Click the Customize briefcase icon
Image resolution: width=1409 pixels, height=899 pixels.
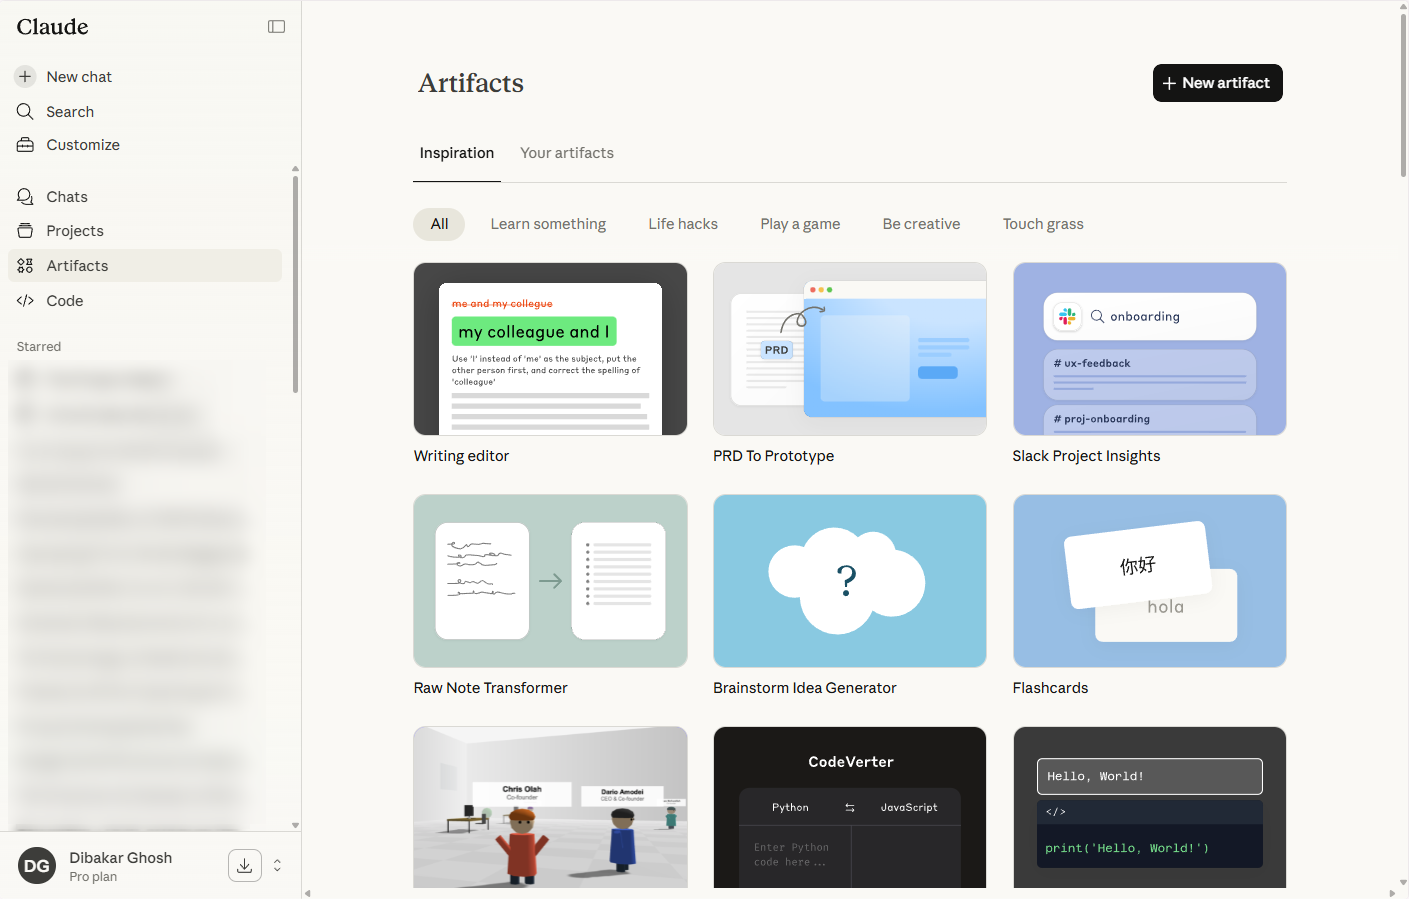[25, 145]
